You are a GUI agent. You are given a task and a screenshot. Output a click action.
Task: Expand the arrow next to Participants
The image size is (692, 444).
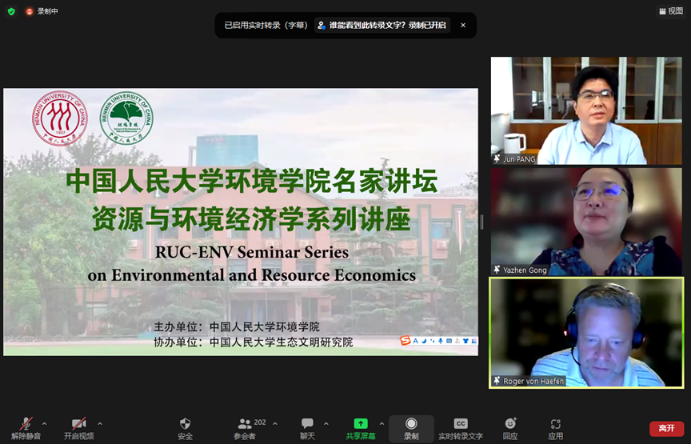pyautogui.click(x=275, y=424)
